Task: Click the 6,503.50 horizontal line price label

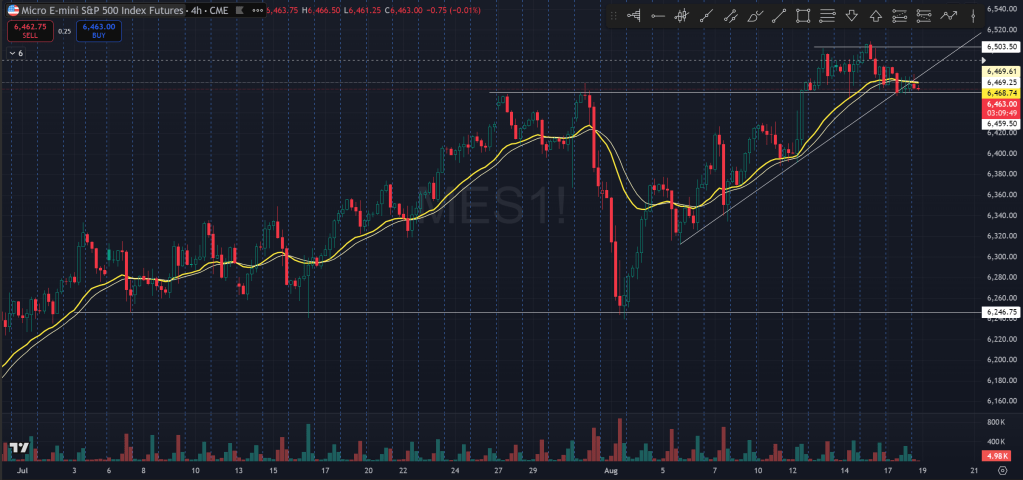Action: click(1001, 47)
